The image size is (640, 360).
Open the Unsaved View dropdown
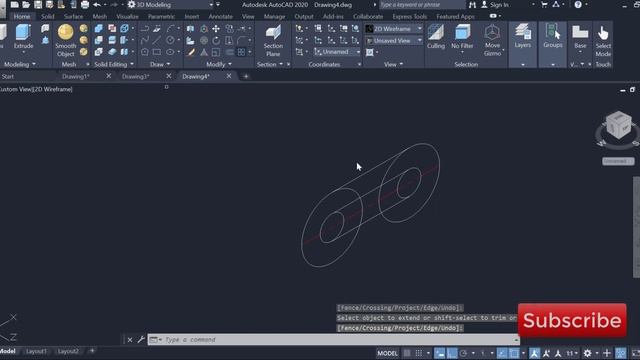pos(393,40)
